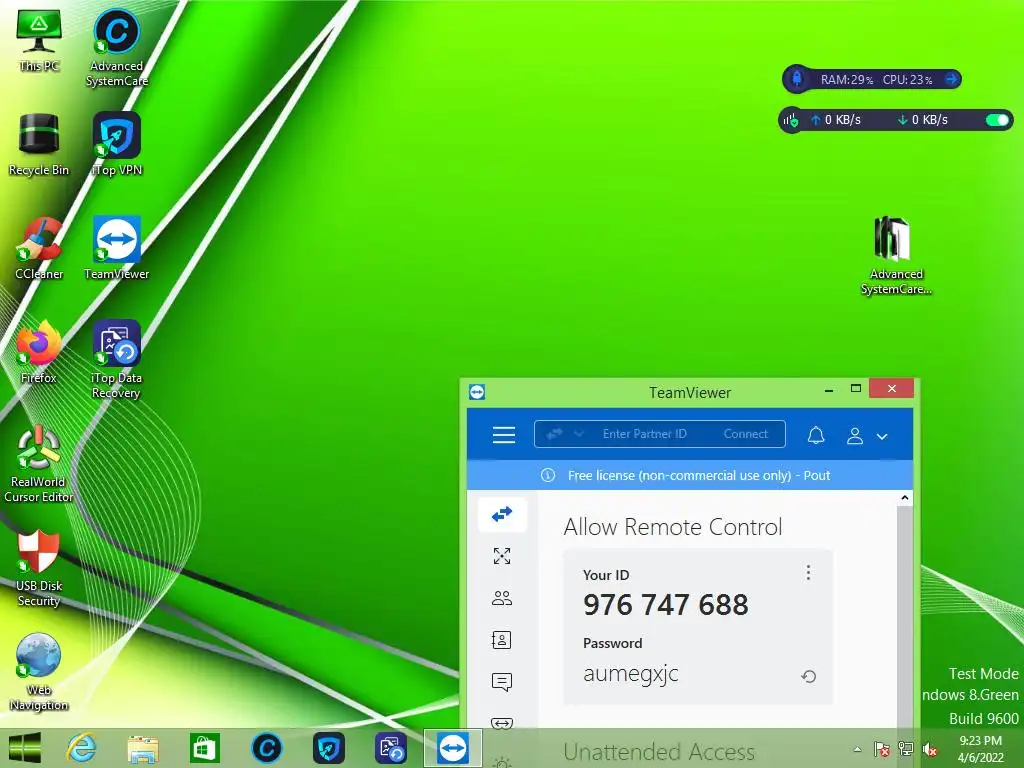Click ID number 976 747 688
This screenshot has width=1024, height=768.
click(665, 605)
